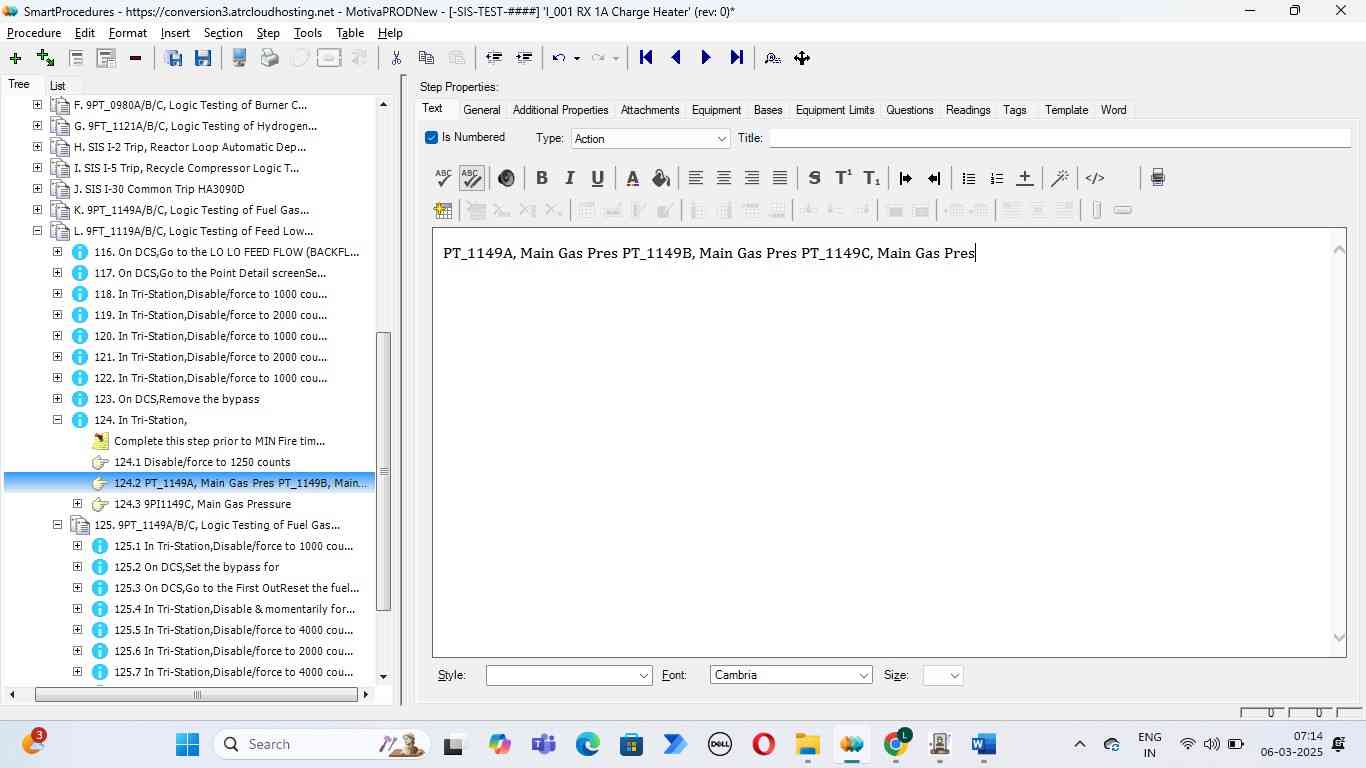Open the Undo history dropdown arrow
This screenshot has height=768, width=1366.
point(577,58)
